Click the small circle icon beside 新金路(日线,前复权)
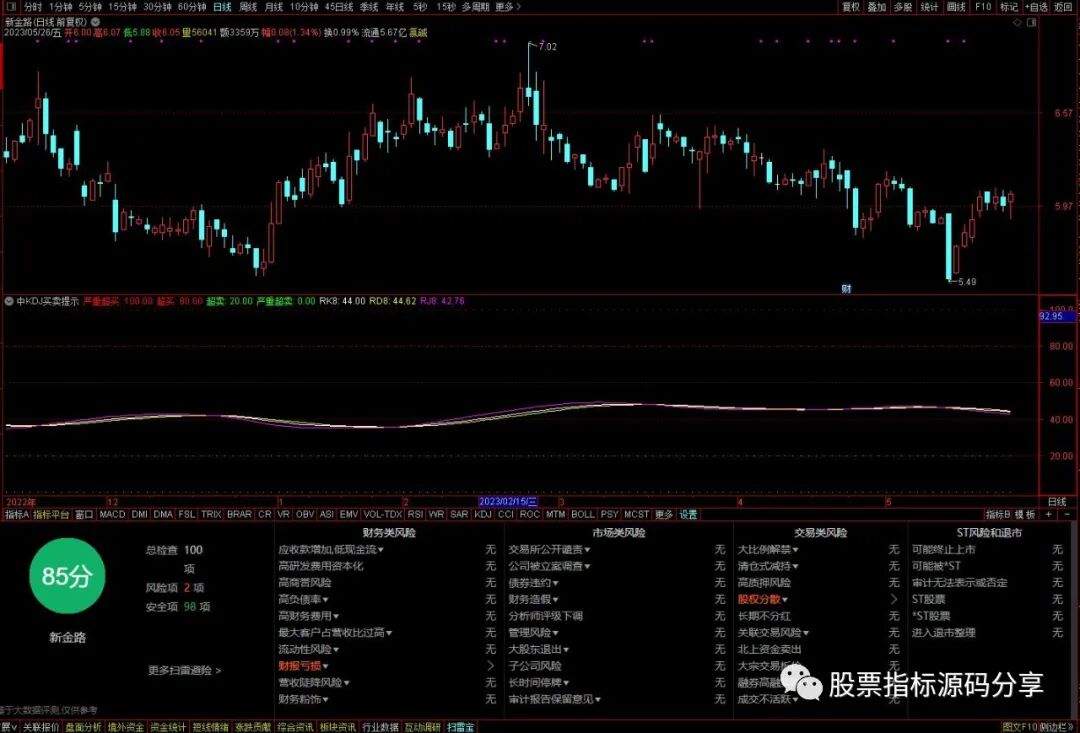1080x733 pixels. pyautogui.click(x=95, y=22)
